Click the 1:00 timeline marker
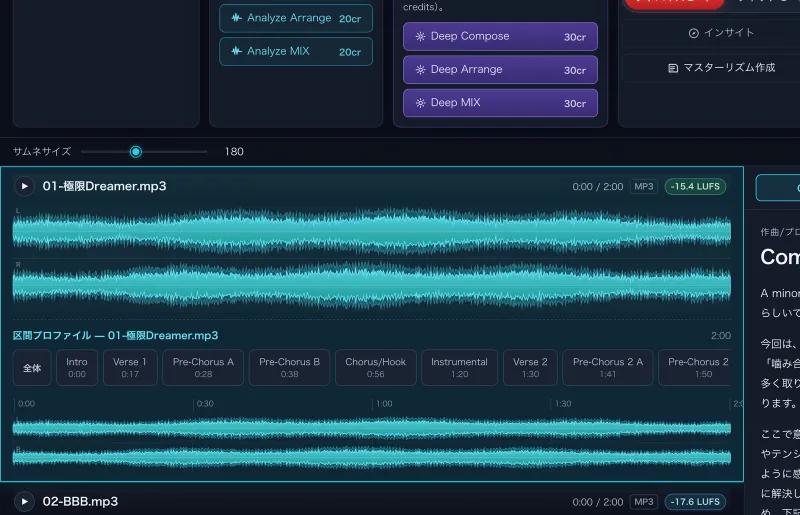800x515 pixels. (x=384, y=404)
